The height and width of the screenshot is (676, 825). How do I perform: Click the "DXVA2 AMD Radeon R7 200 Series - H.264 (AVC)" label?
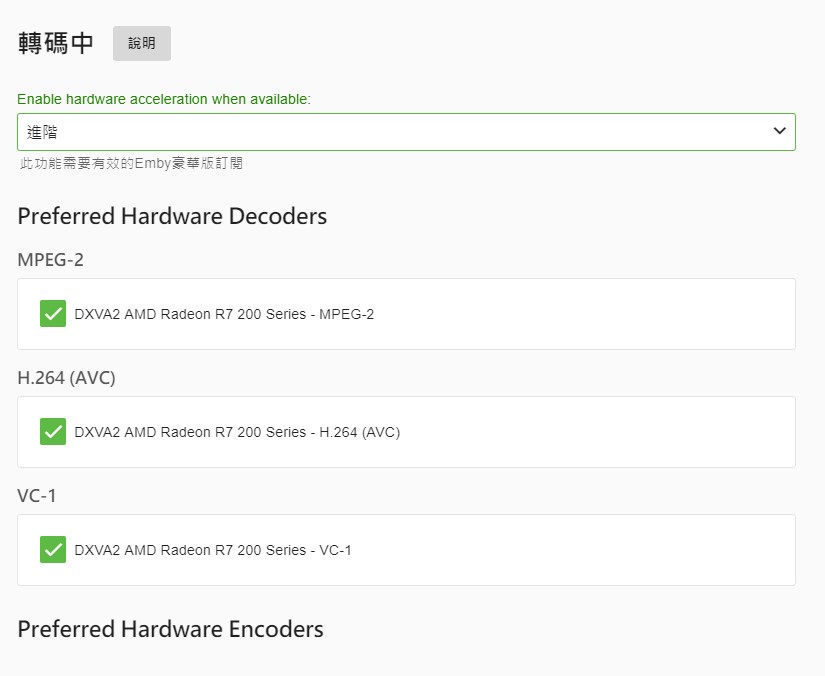click(237, 432)
